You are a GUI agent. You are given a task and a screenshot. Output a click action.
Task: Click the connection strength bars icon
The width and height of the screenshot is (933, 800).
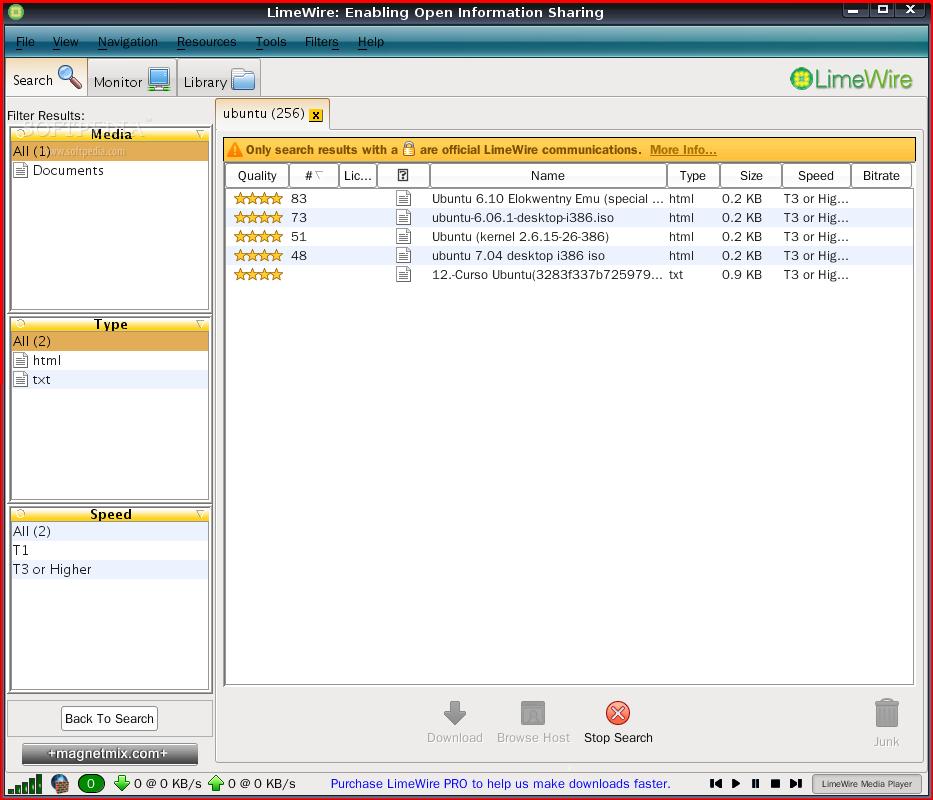24,783
